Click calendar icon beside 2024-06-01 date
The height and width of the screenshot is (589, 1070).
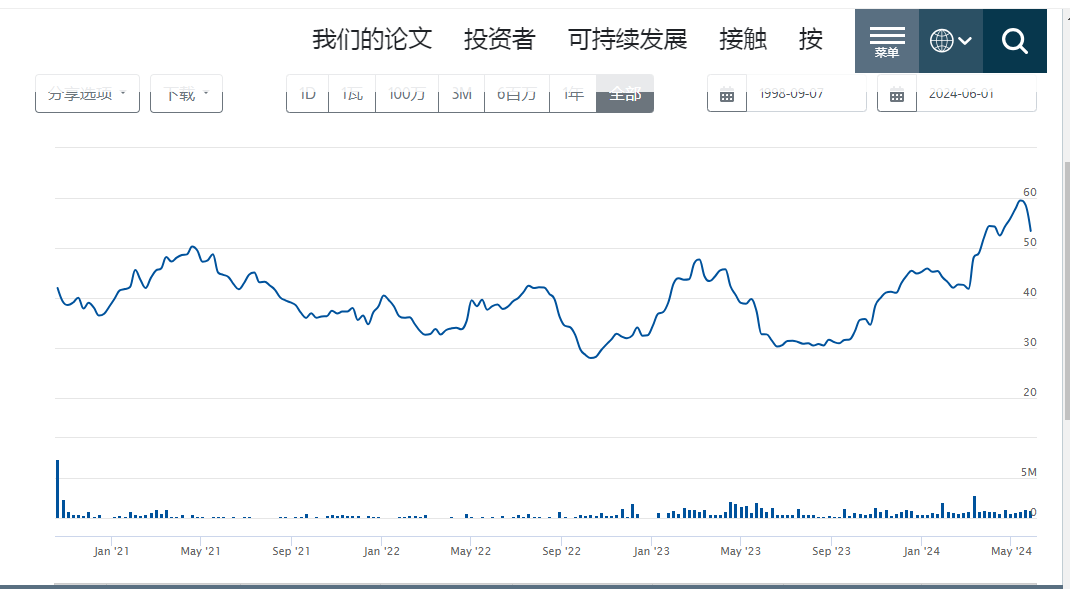897,94
